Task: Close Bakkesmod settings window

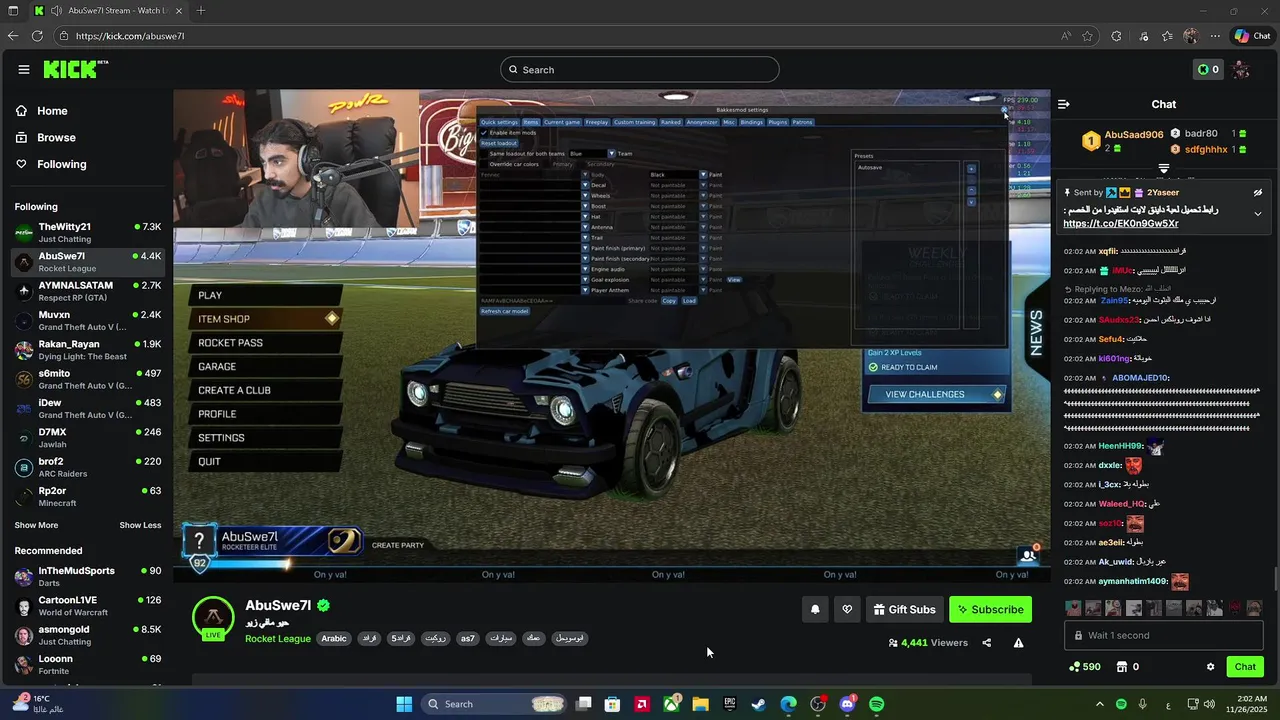Action: click(x=1005, y=110)
